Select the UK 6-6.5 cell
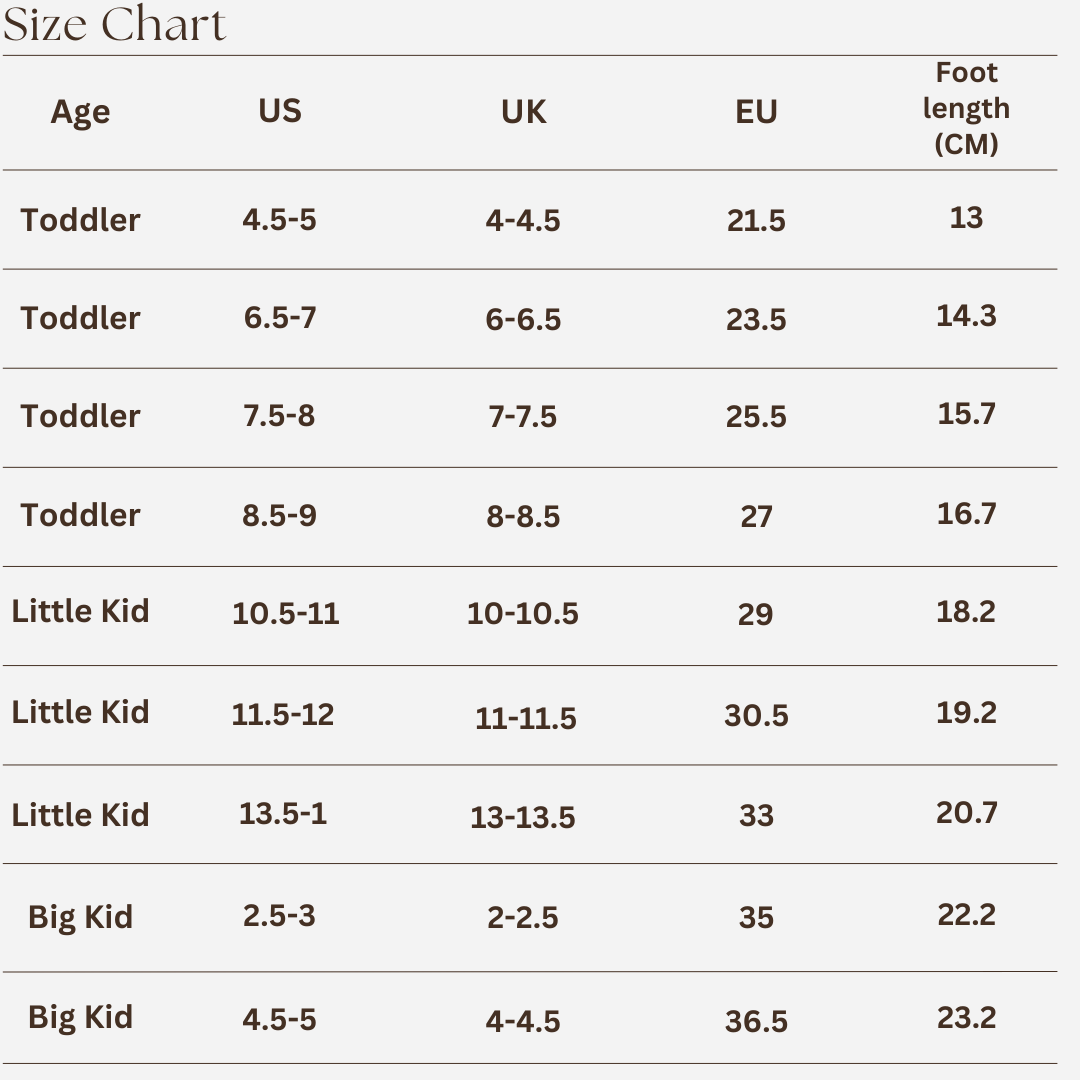 coord(523,320)
